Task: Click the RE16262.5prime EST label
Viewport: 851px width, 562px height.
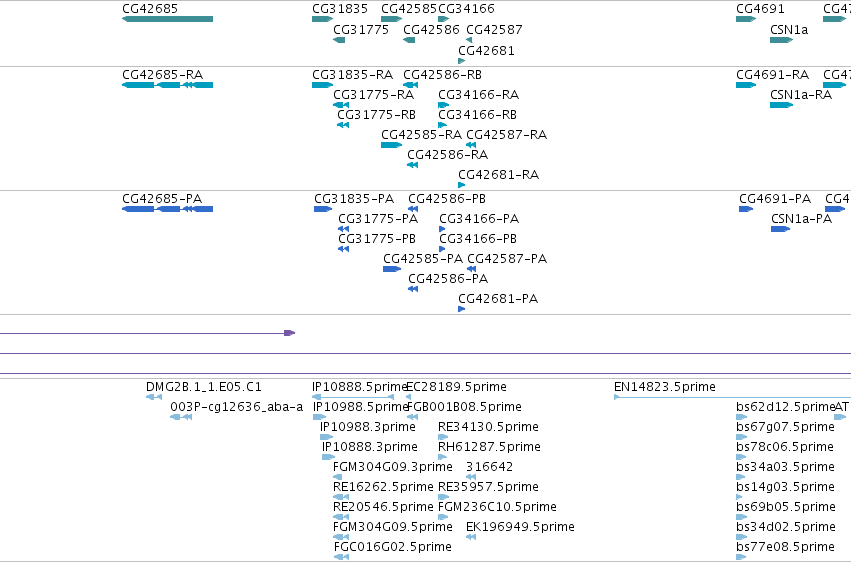Action: (384, 488)
